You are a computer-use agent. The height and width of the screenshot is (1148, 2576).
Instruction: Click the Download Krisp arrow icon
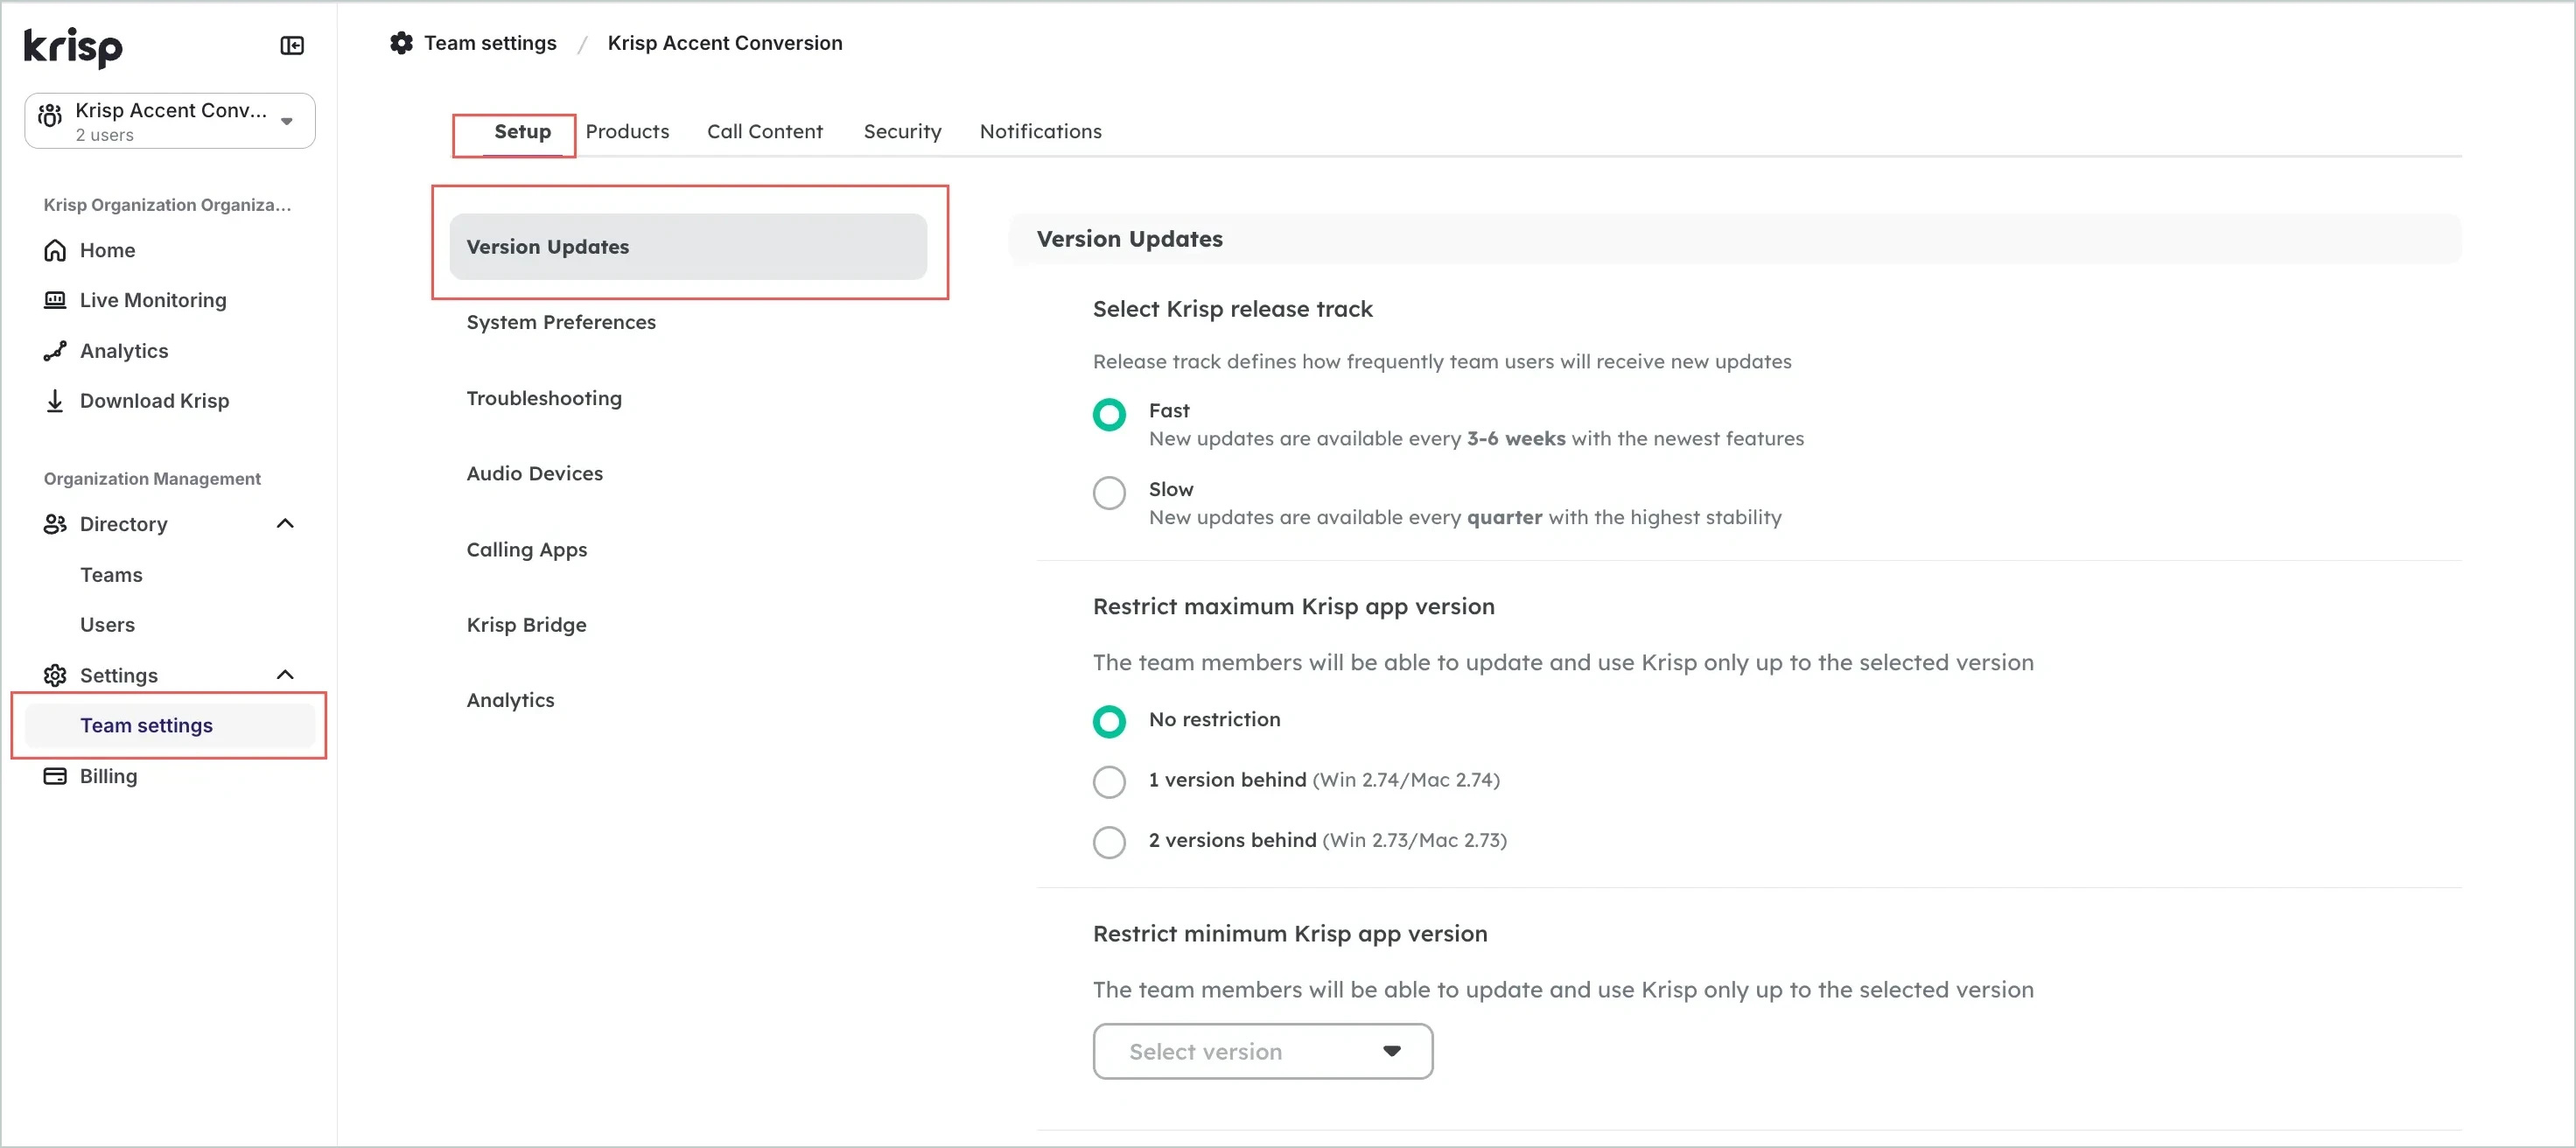coord(55,401)
